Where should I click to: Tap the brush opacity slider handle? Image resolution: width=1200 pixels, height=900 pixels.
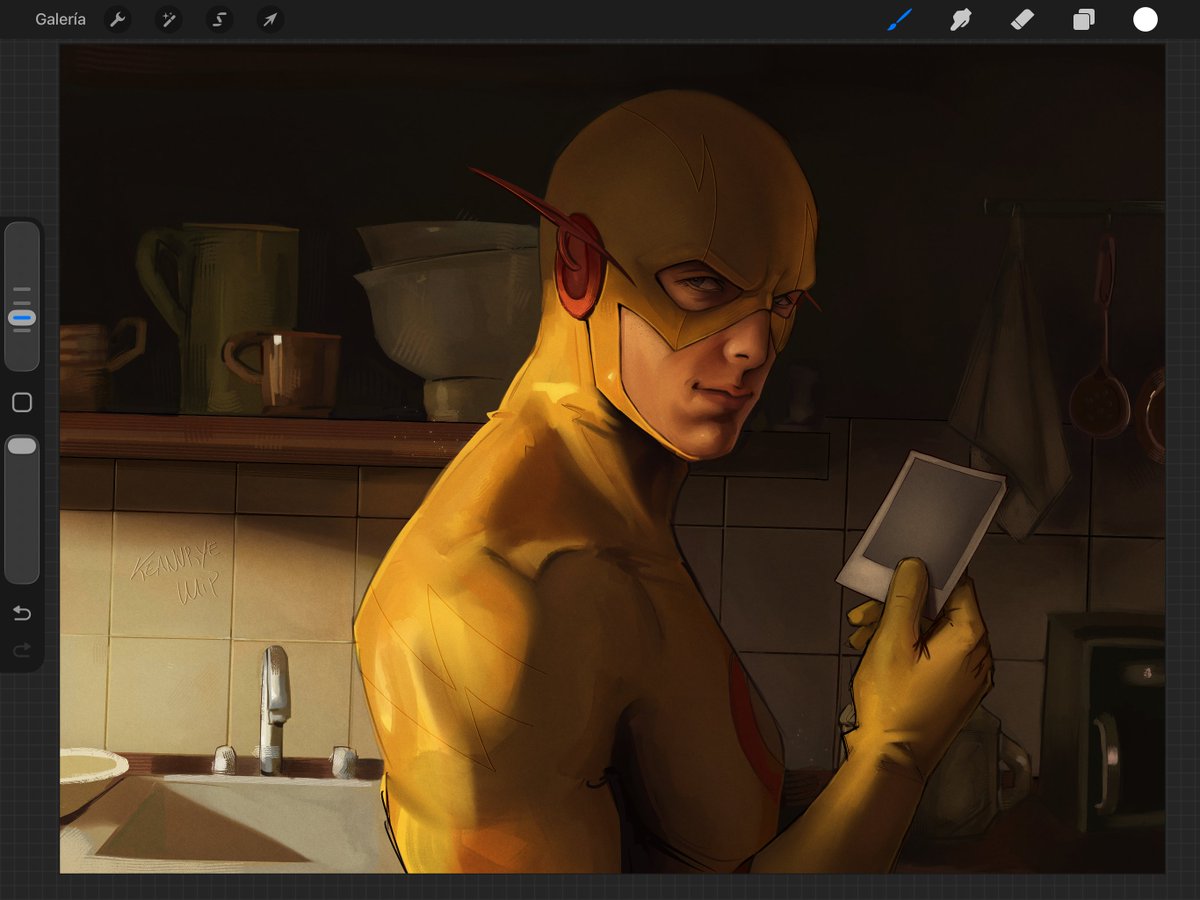pyautogui.click(x=22, y=446)
